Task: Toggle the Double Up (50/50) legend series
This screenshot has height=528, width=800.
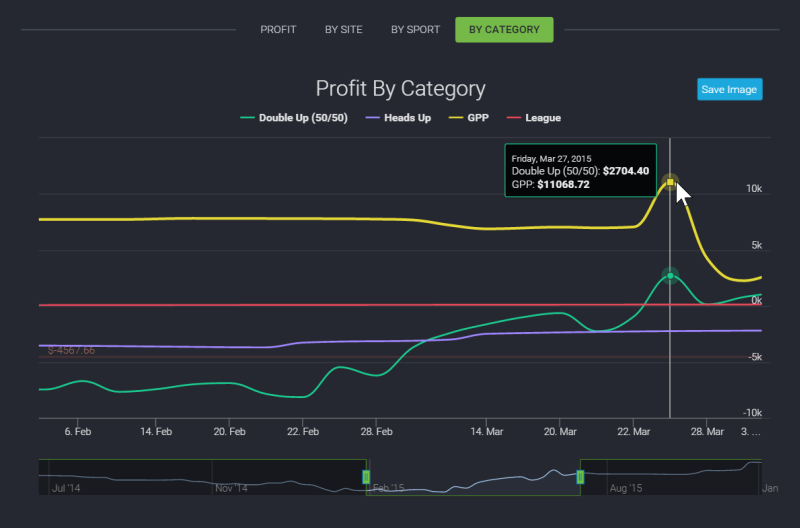Action: coord(294,118)
